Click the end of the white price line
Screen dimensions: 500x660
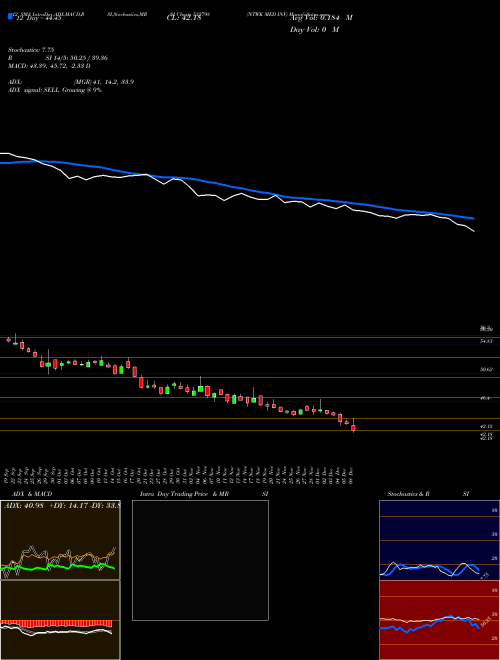[474, 231]
